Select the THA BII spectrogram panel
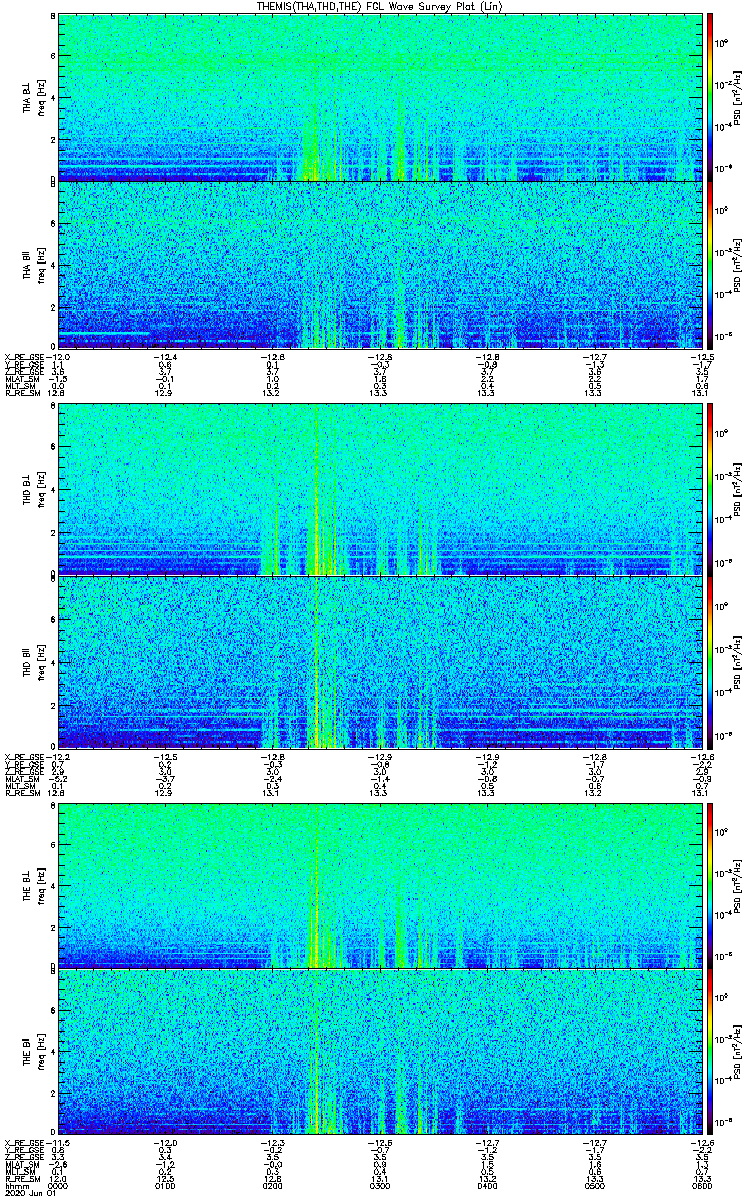Viewport: 750px width, 1200px height. click(x=380, y=264)
